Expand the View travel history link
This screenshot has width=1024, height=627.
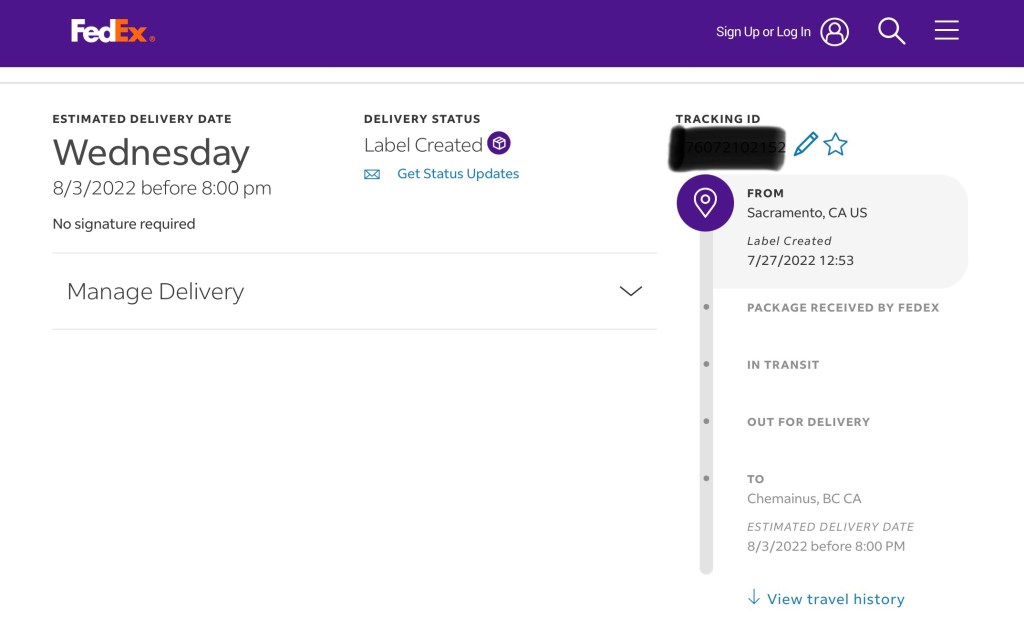coord(835,599)
